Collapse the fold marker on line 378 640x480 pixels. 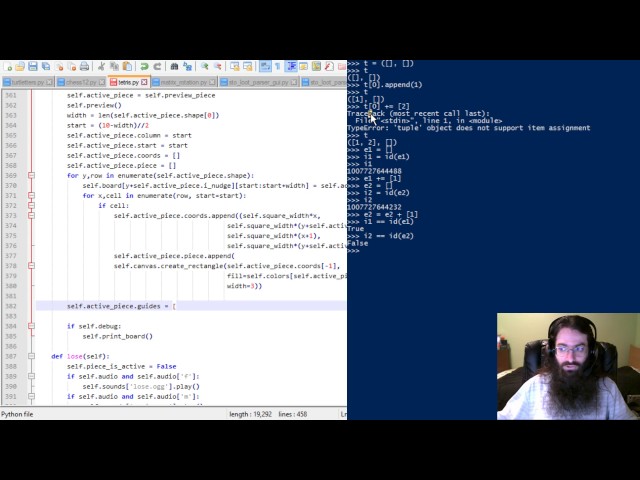coord(31,266)
